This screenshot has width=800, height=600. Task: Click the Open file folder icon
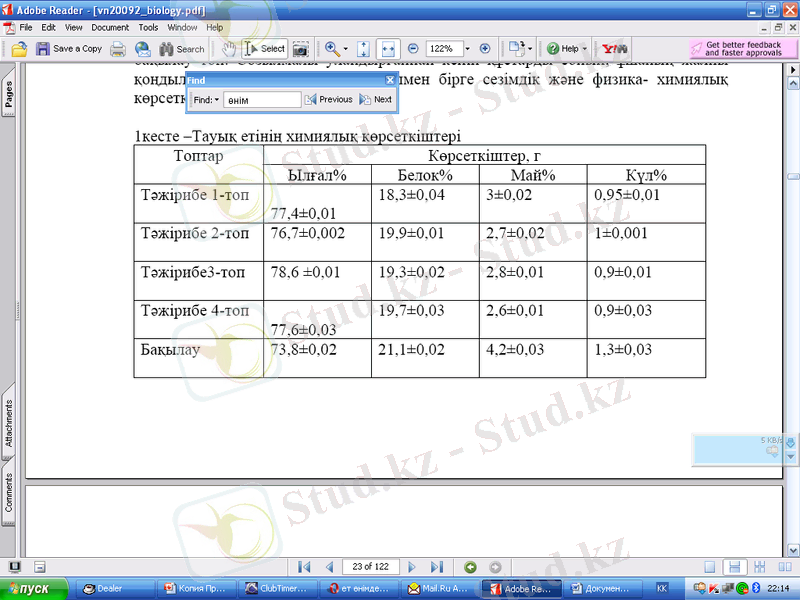click(19, 48)
